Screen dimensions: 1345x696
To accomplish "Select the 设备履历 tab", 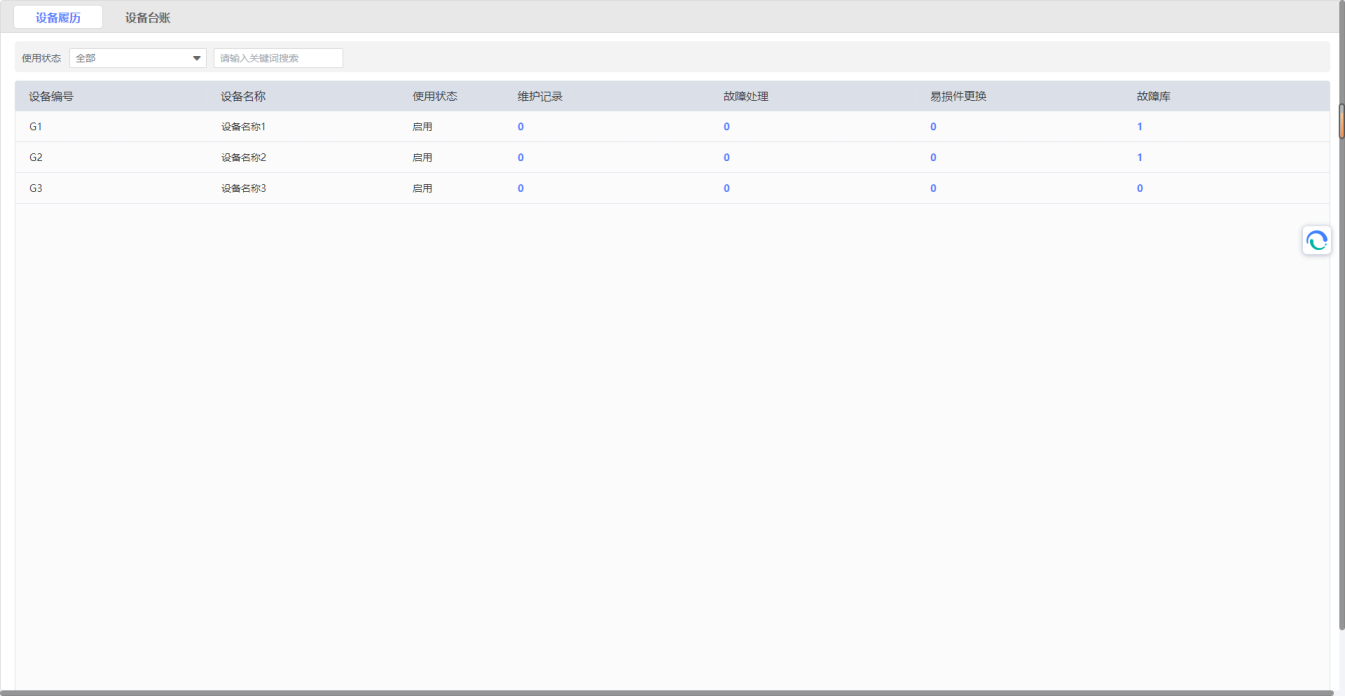I will tap(58, 18).
